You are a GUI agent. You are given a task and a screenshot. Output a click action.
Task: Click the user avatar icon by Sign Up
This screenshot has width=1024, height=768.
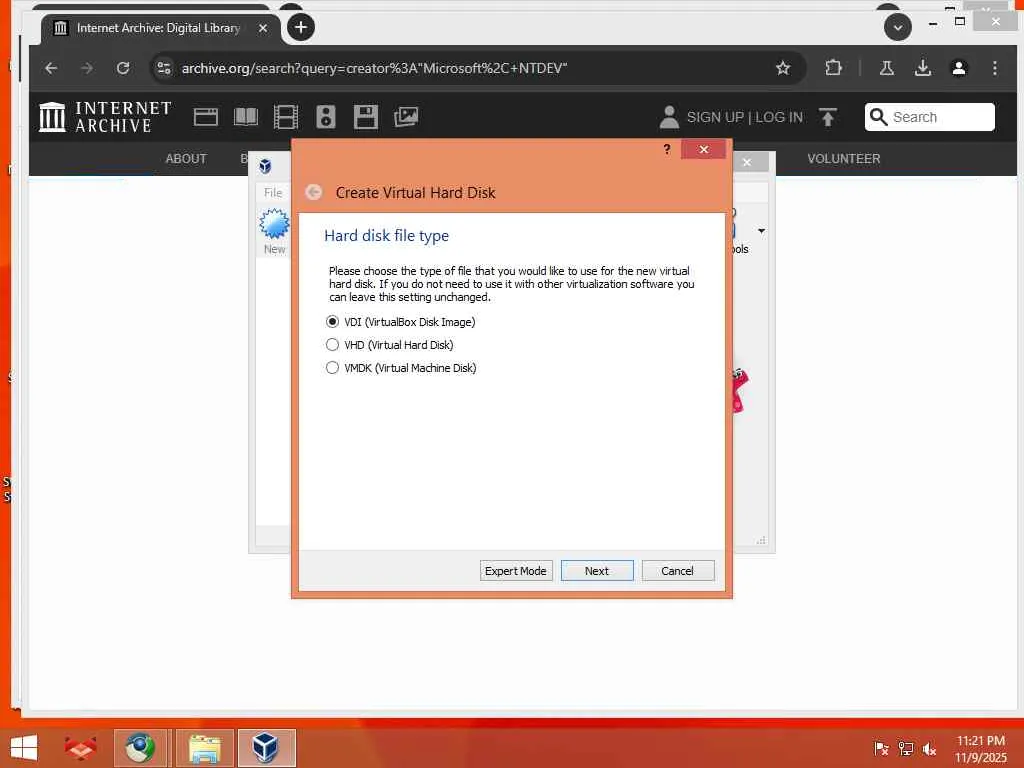pyautogui.click(x=669, y=117)
